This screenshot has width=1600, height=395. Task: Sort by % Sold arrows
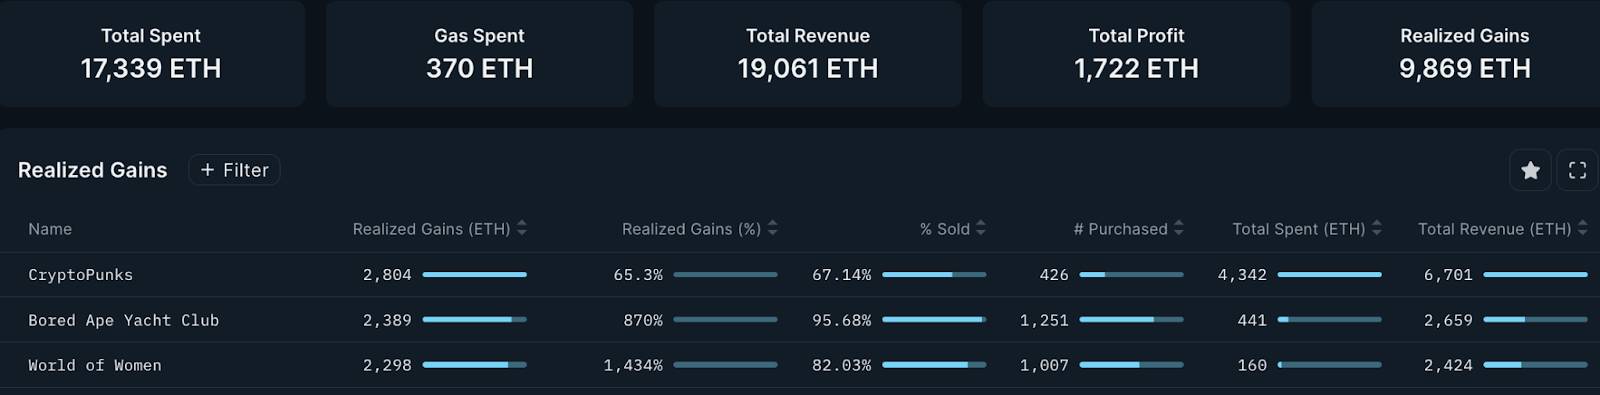coord(981,229)
